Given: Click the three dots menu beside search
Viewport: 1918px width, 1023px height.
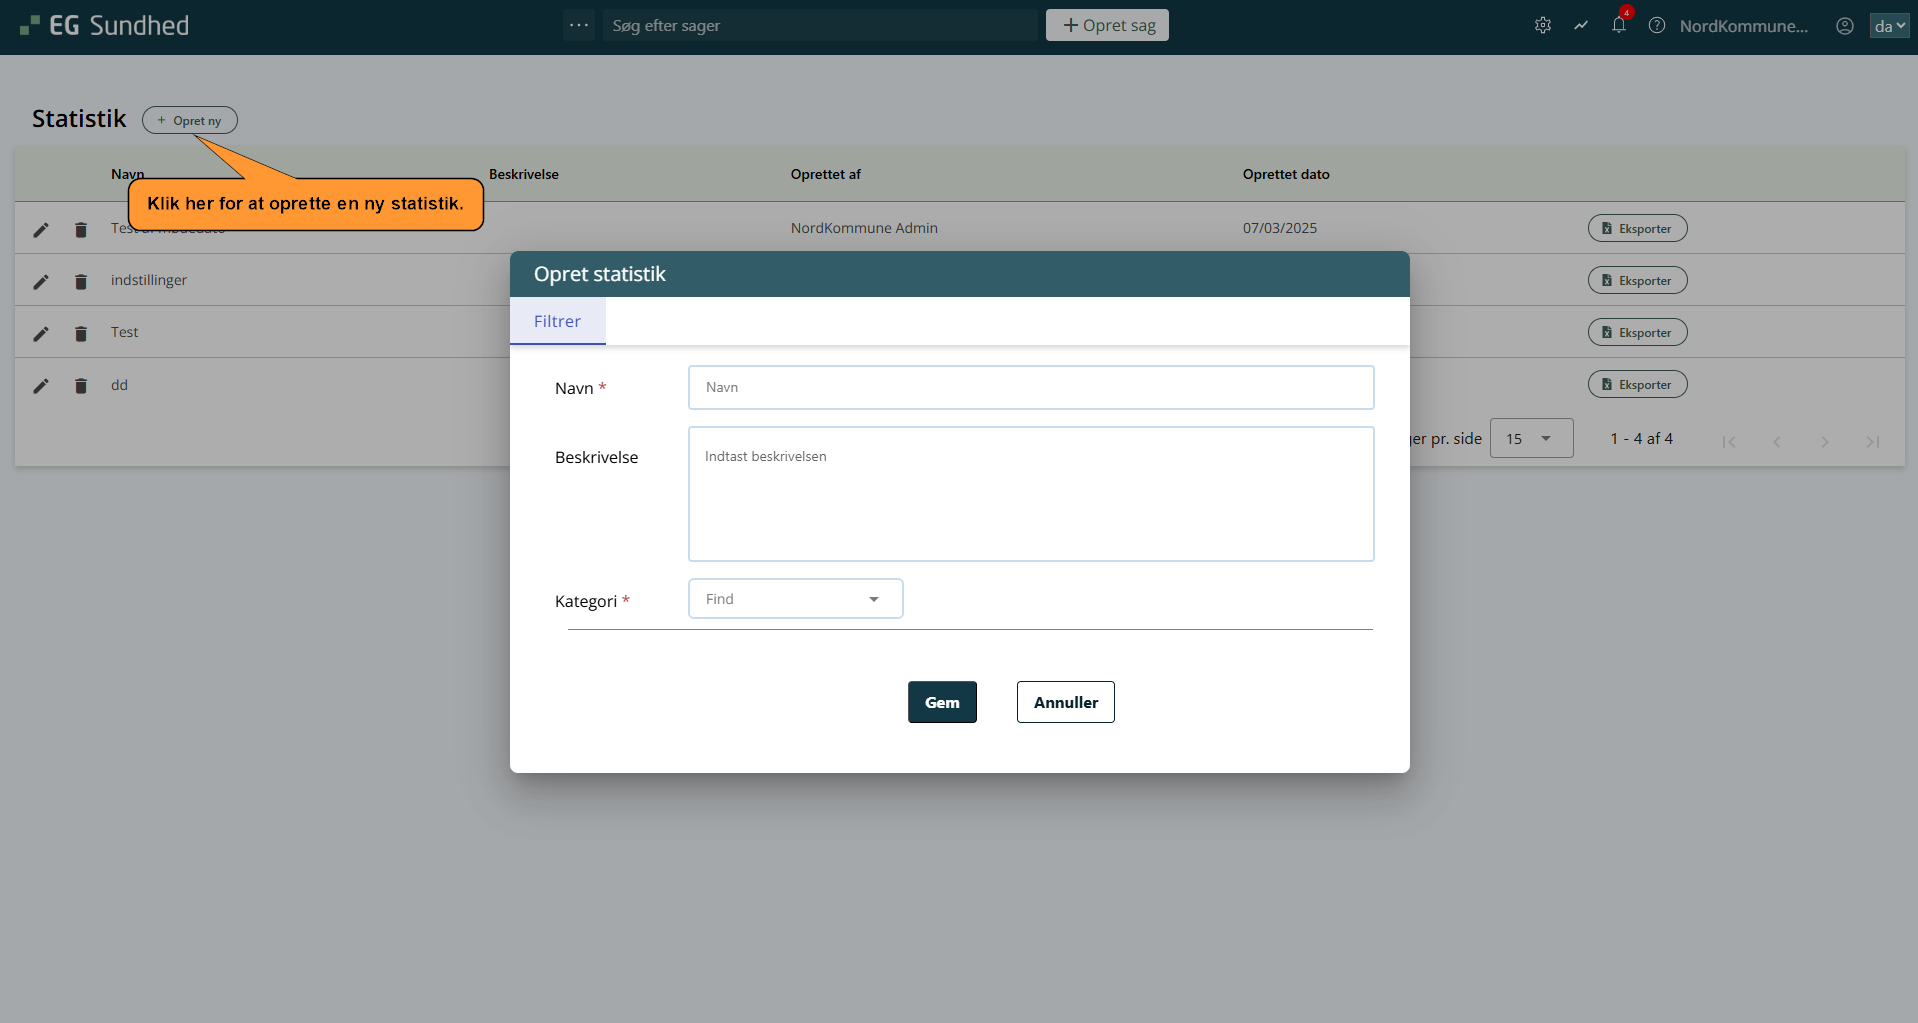Looking at the screenshot, I should [579, 25].
